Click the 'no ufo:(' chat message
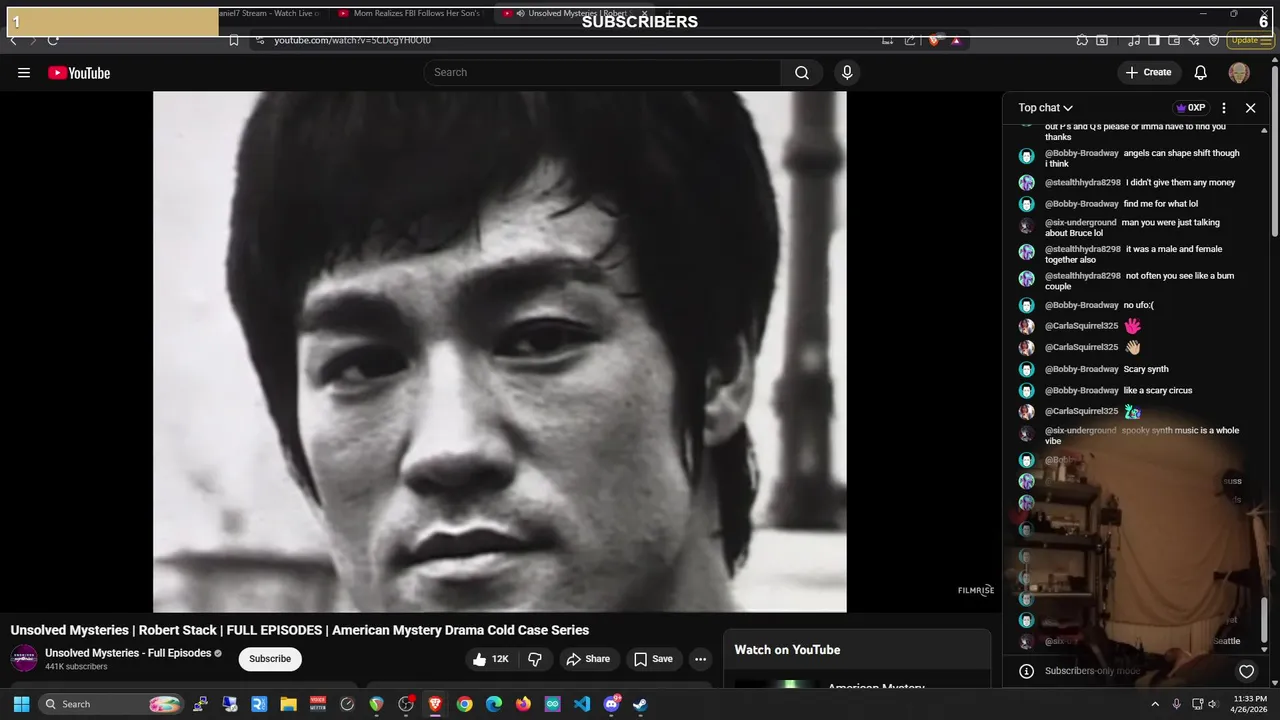1280x720 pixels. (x=1138, y=305)
